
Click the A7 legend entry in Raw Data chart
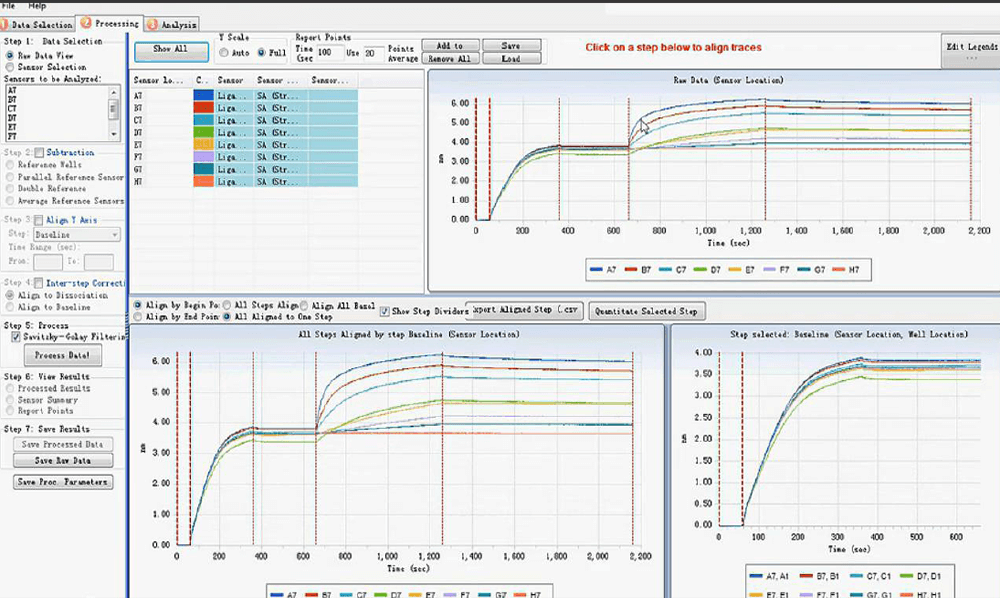[x=603, y=270]
